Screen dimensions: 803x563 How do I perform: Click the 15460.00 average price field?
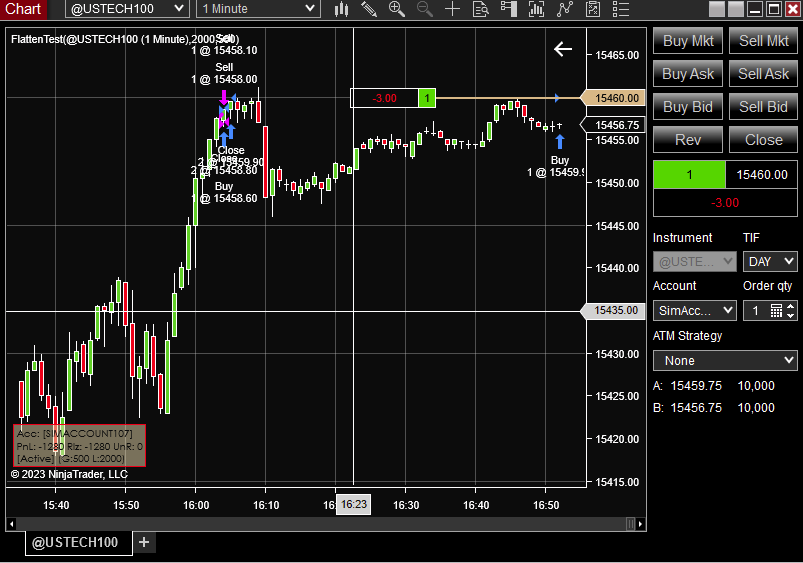[762, 175]
